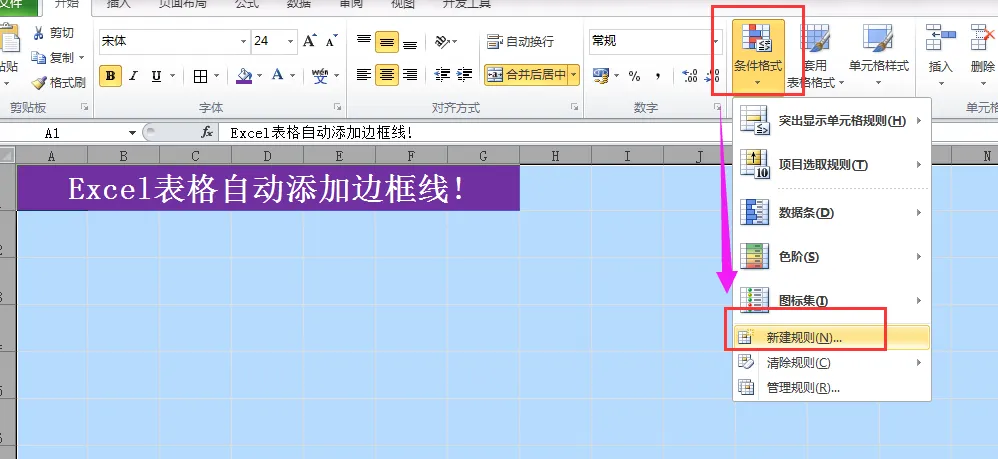Open Top/Bottom Rules (项目选取规则) submenu
Viewport: 998px width, 459px height.
[x=832, y=165]
